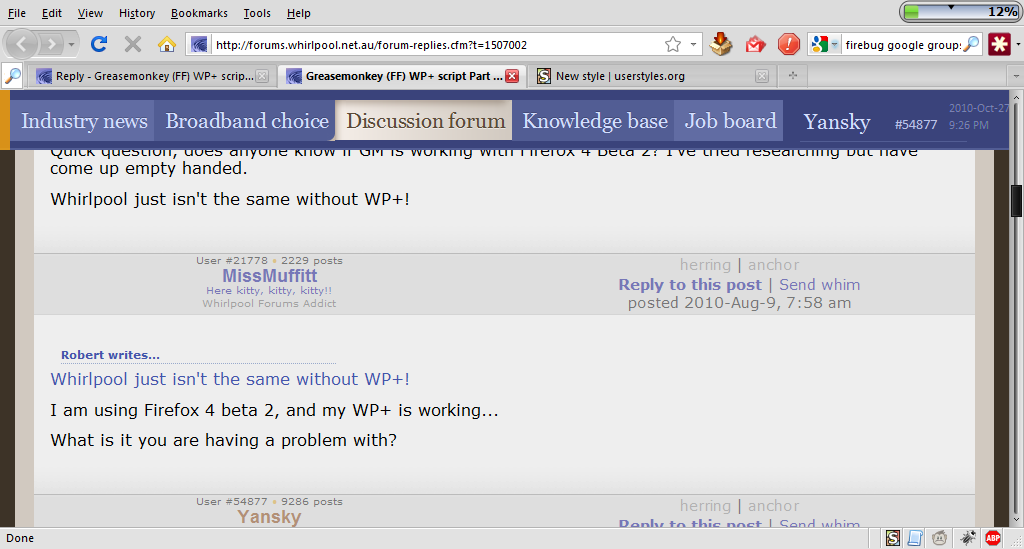Viewport: 1024px width, 549px height.
Task: Open the list-all-tabs dropdown arrow
Action: pyautogui.click(x=1016, y=76)
